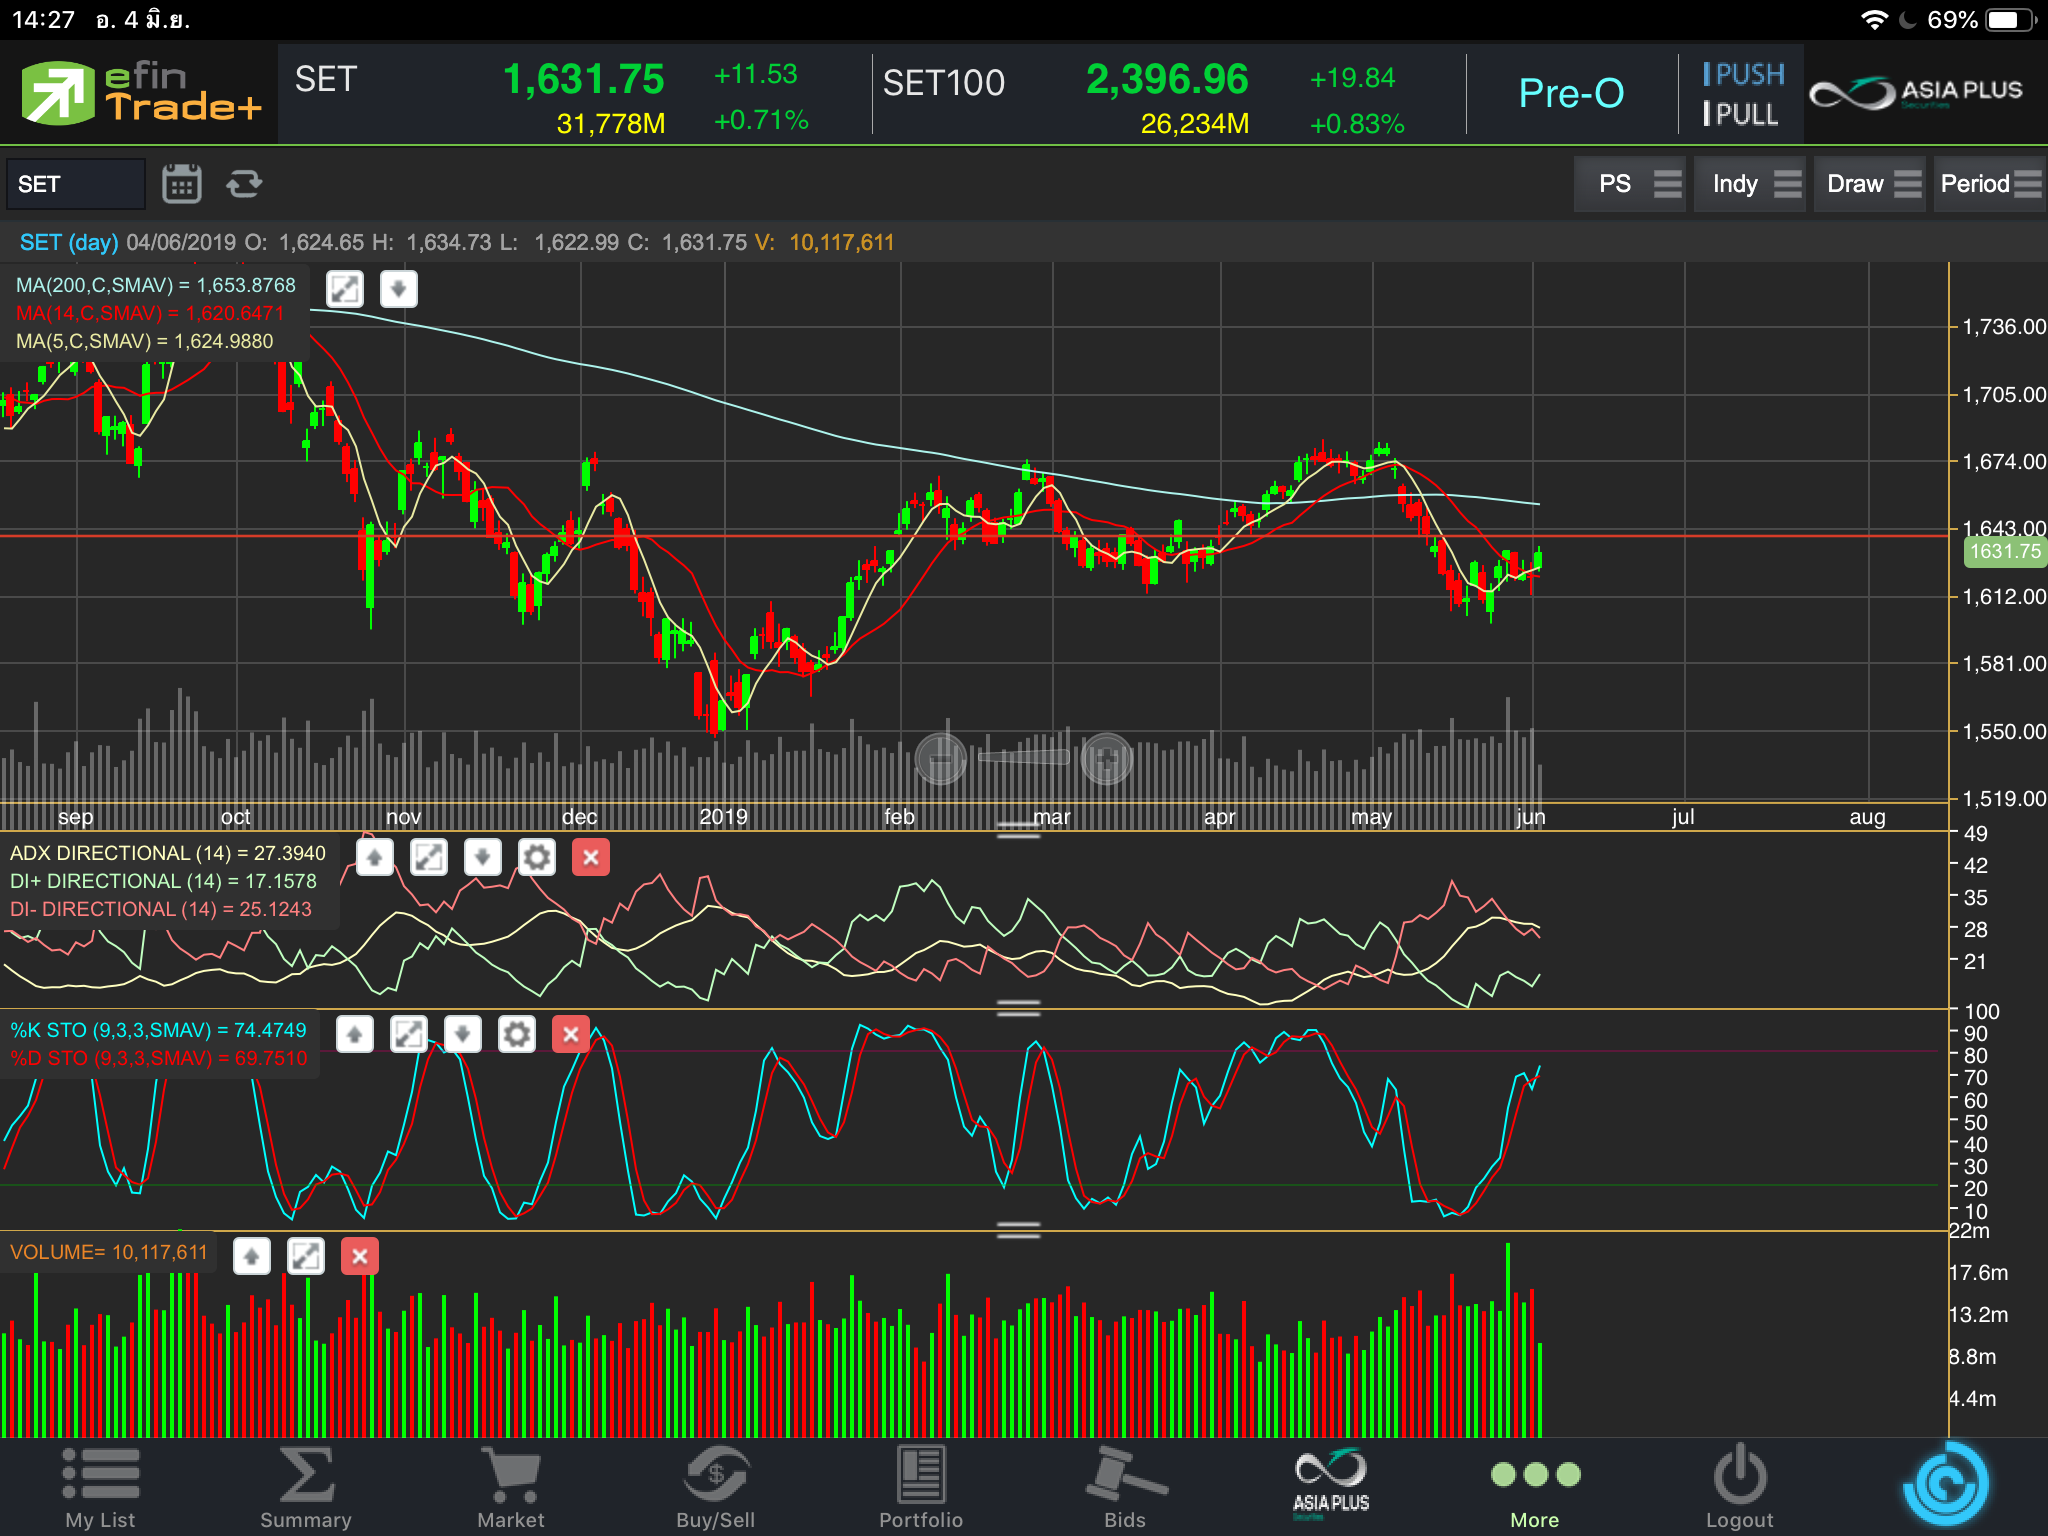Move ADX panel down with arrow

(483, 857)
